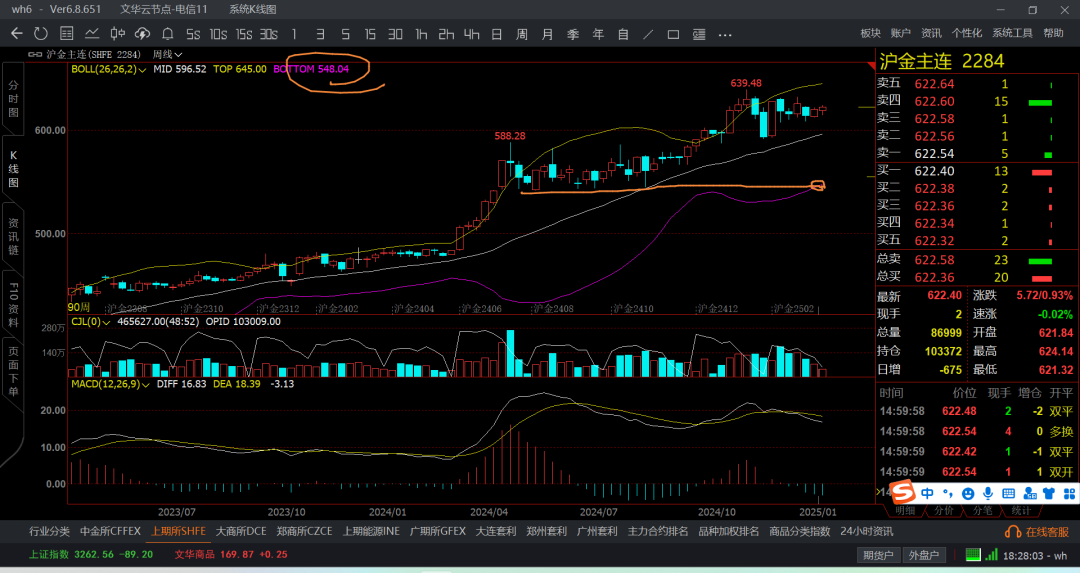Open the stacked panels layout icon
1080x573 pixels.
coord(698,34)
